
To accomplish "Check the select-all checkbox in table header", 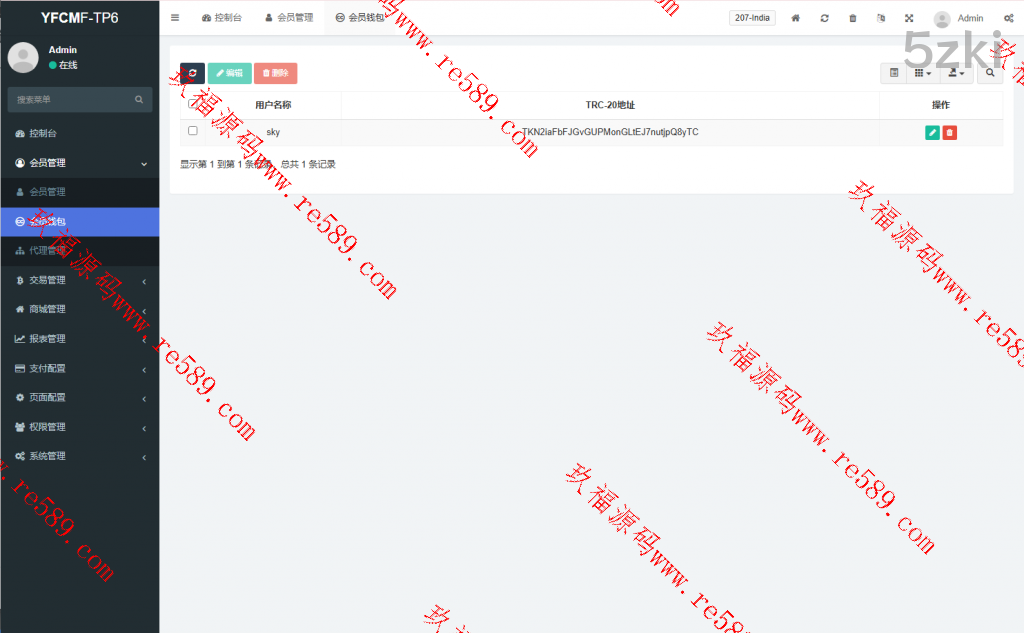I will [x=193, y=104].
